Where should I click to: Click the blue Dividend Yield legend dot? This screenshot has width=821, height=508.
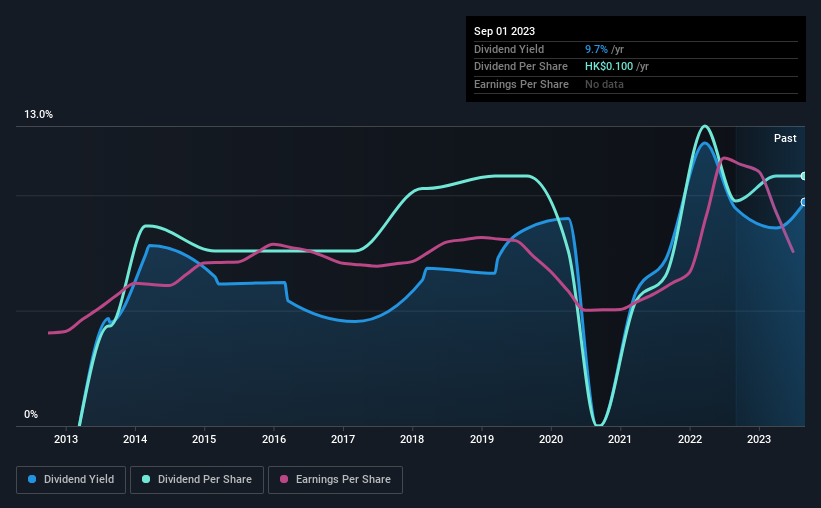[x=32, y=479]
